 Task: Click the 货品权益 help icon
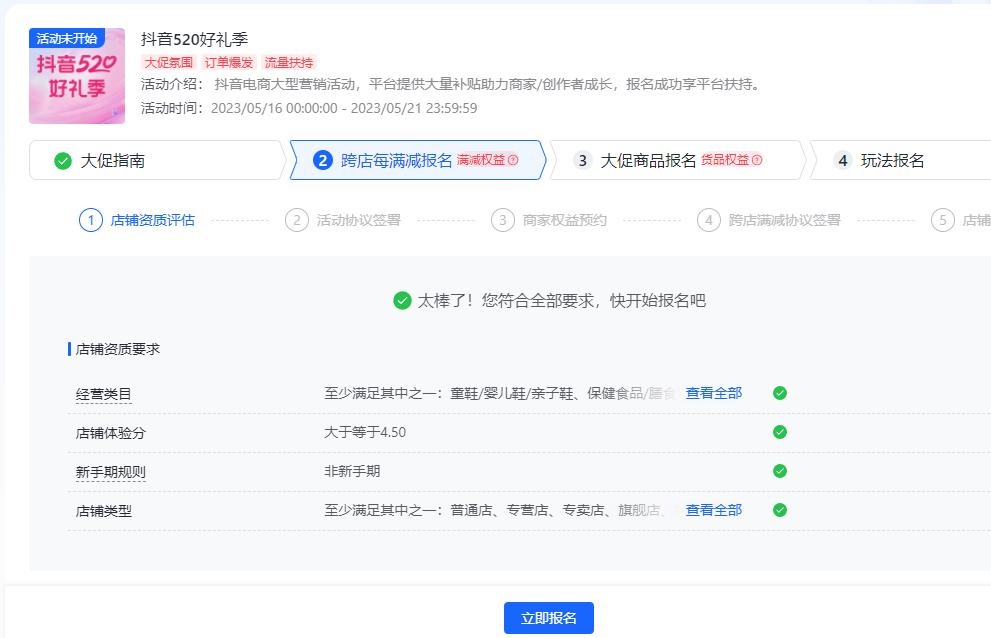click(757, 160)
